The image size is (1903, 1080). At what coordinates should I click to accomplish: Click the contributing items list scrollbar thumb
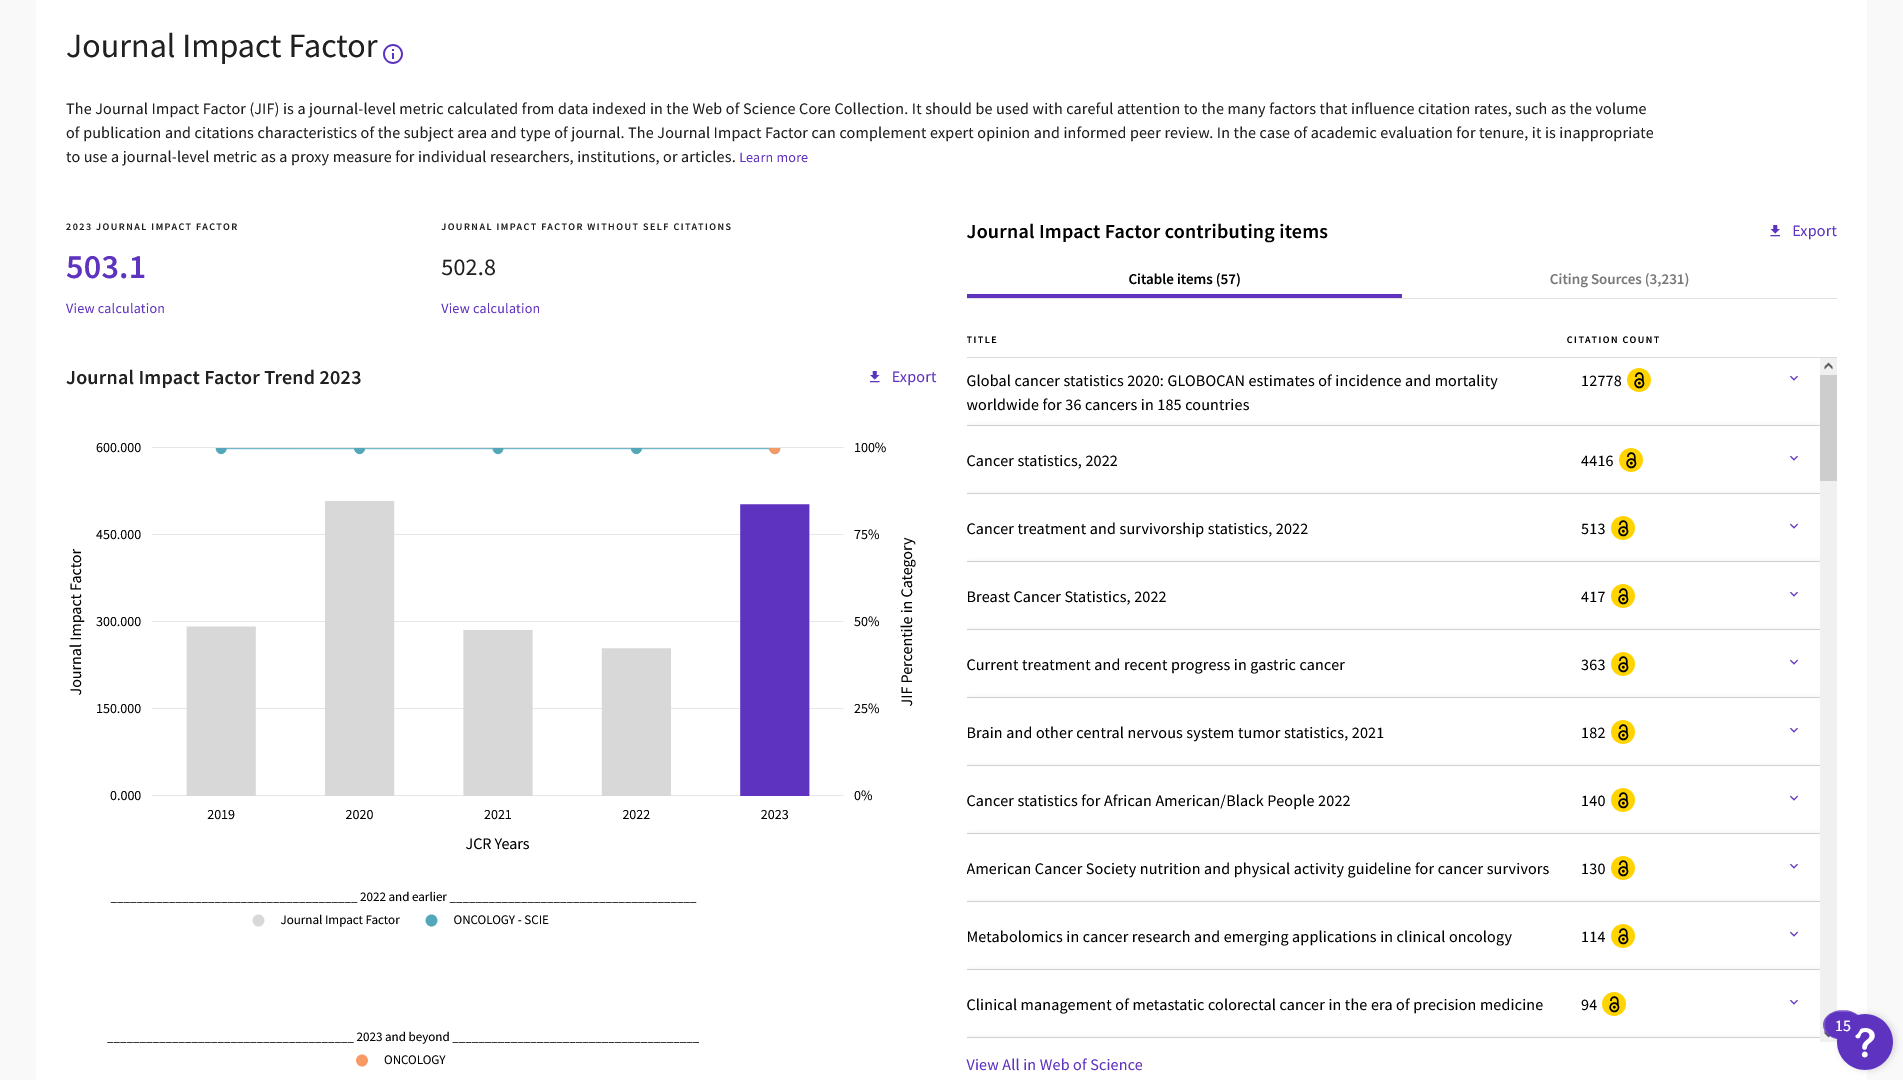1828,428
